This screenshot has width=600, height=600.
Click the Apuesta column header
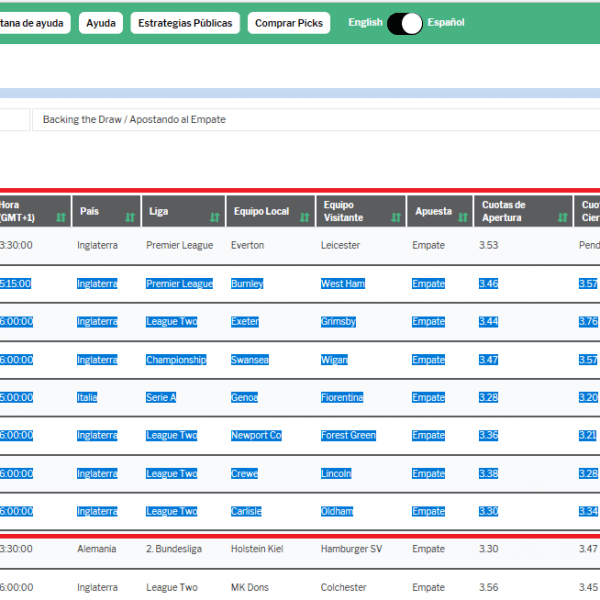coord(440,211)
